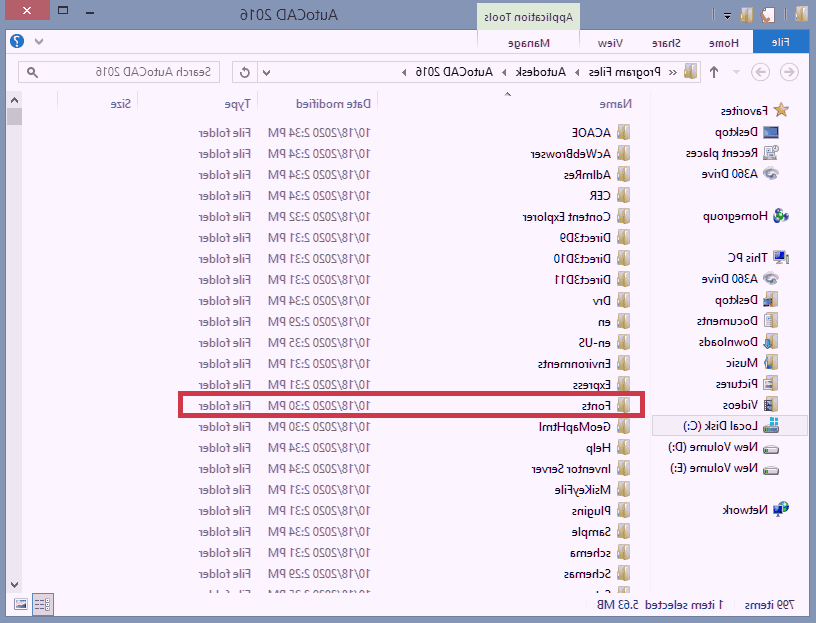Image resolution: width=816 pixels, height=623 pixels.
Task: Click the Up arrow navigation icon
Action: click(x=714, y=72)
